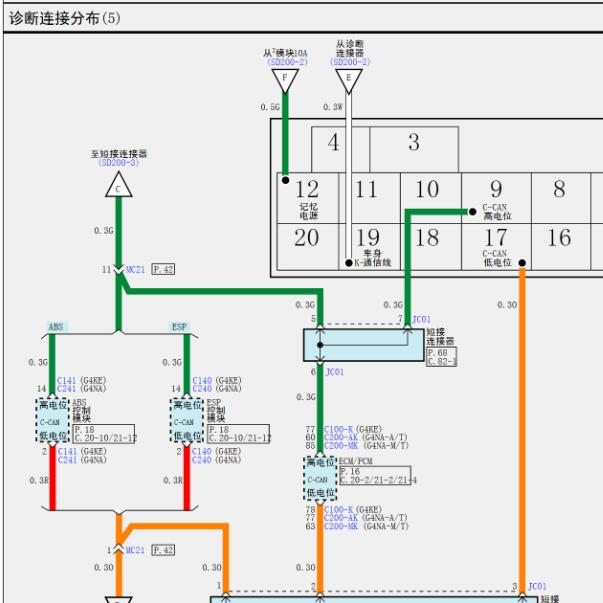603x603 pixels.
Task: Open the SD200-2 link under 从模块10A
Action: (287, 62)
